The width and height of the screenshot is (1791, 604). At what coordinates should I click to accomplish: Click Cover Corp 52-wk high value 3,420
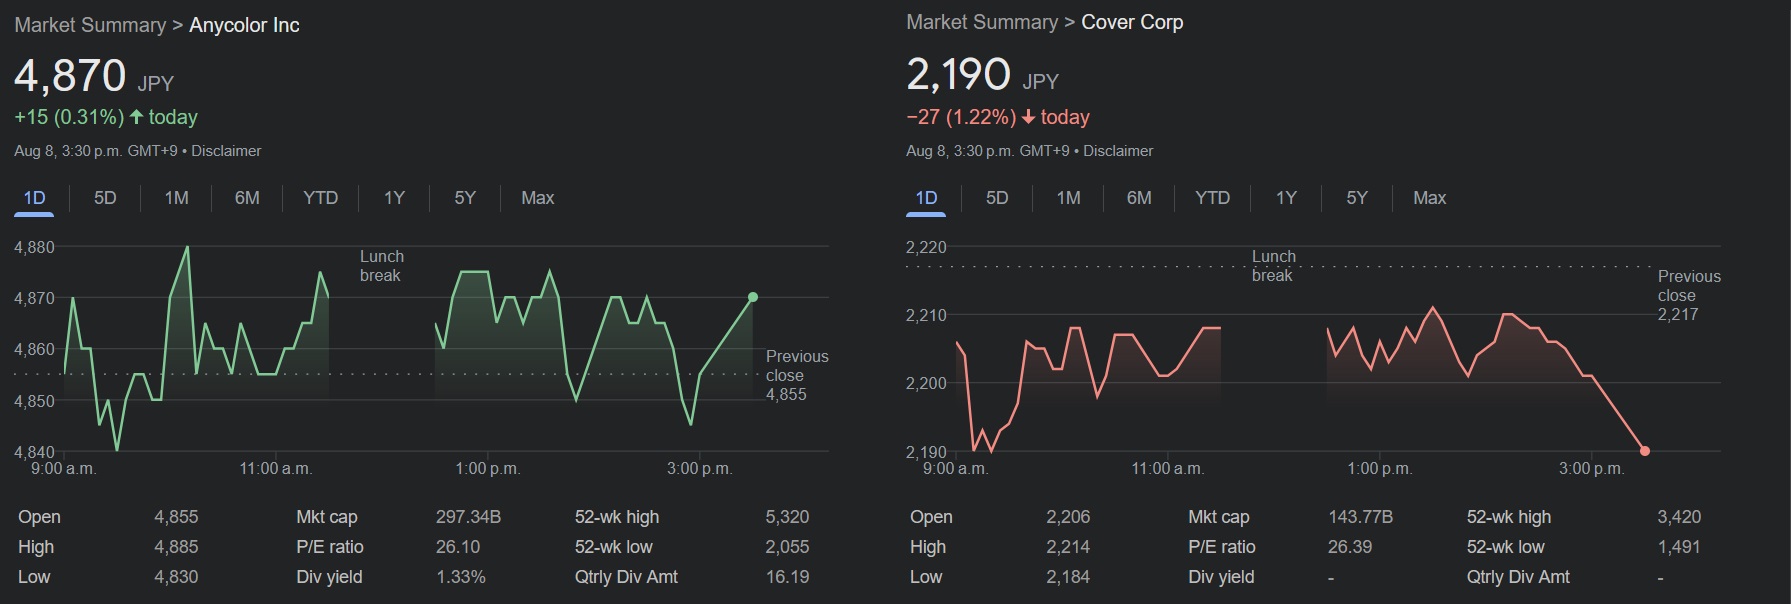click(x=1679, y=517)
